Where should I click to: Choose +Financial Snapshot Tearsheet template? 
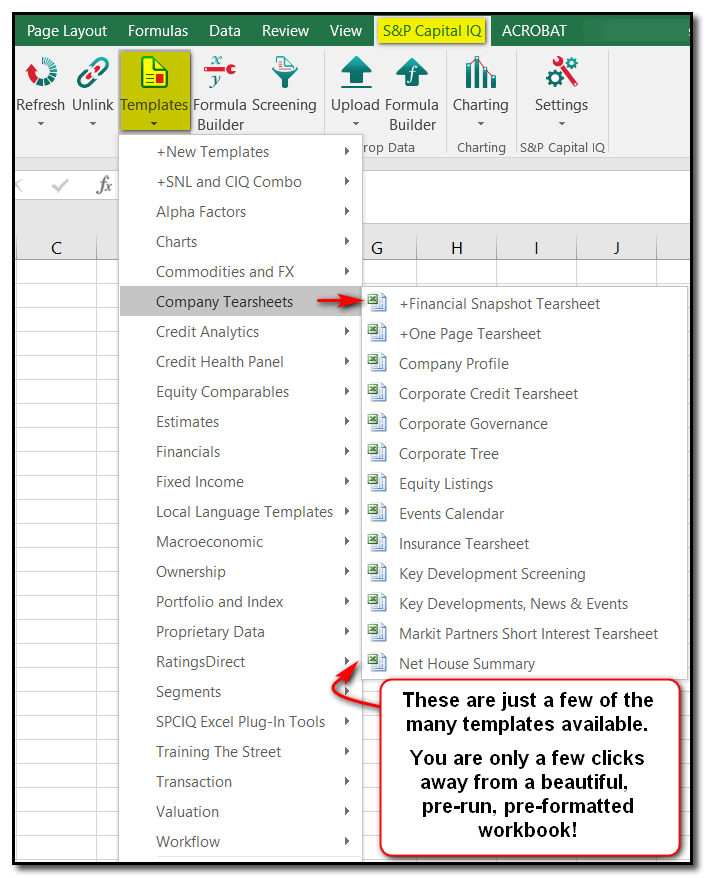(525, 303)
